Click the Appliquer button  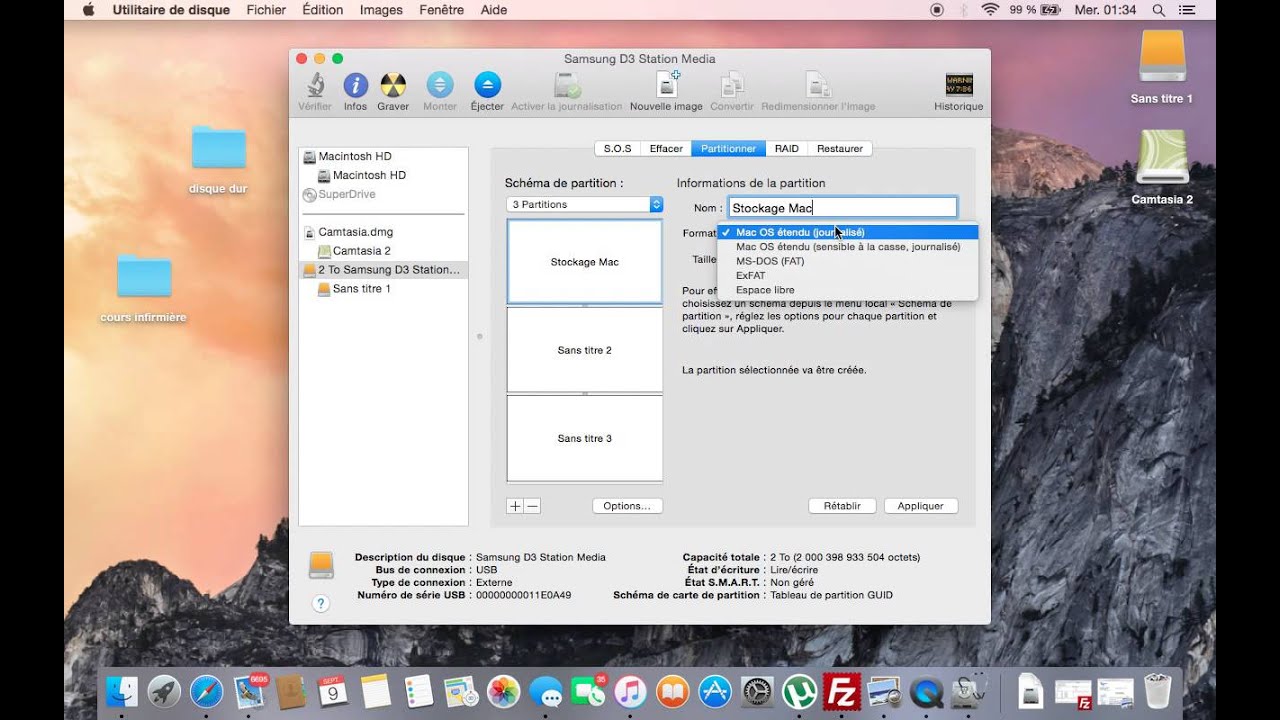click(921, 506)
